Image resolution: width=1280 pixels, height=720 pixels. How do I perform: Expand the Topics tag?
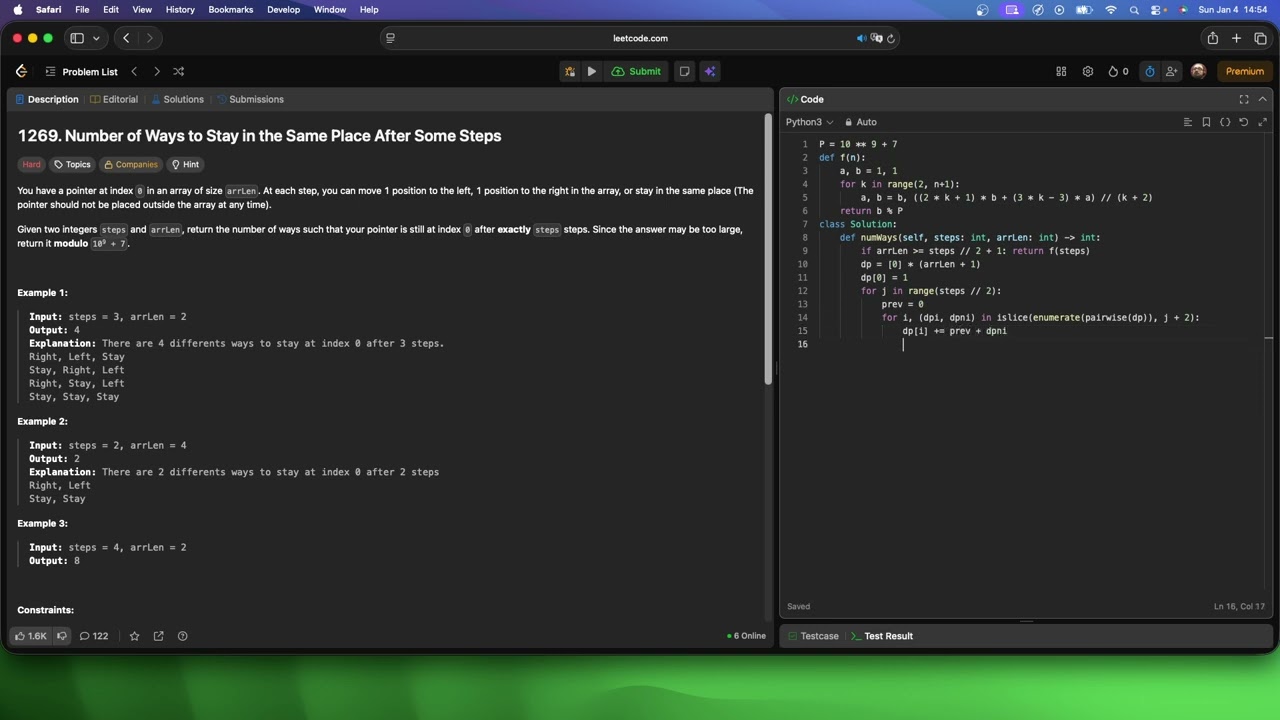coord(72,164)
